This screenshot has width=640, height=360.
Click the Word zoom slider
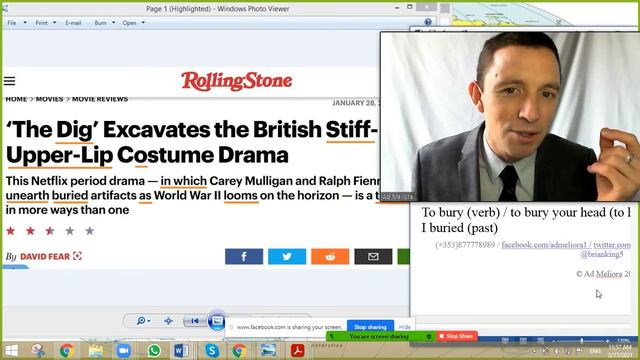(x=582, y=340)
